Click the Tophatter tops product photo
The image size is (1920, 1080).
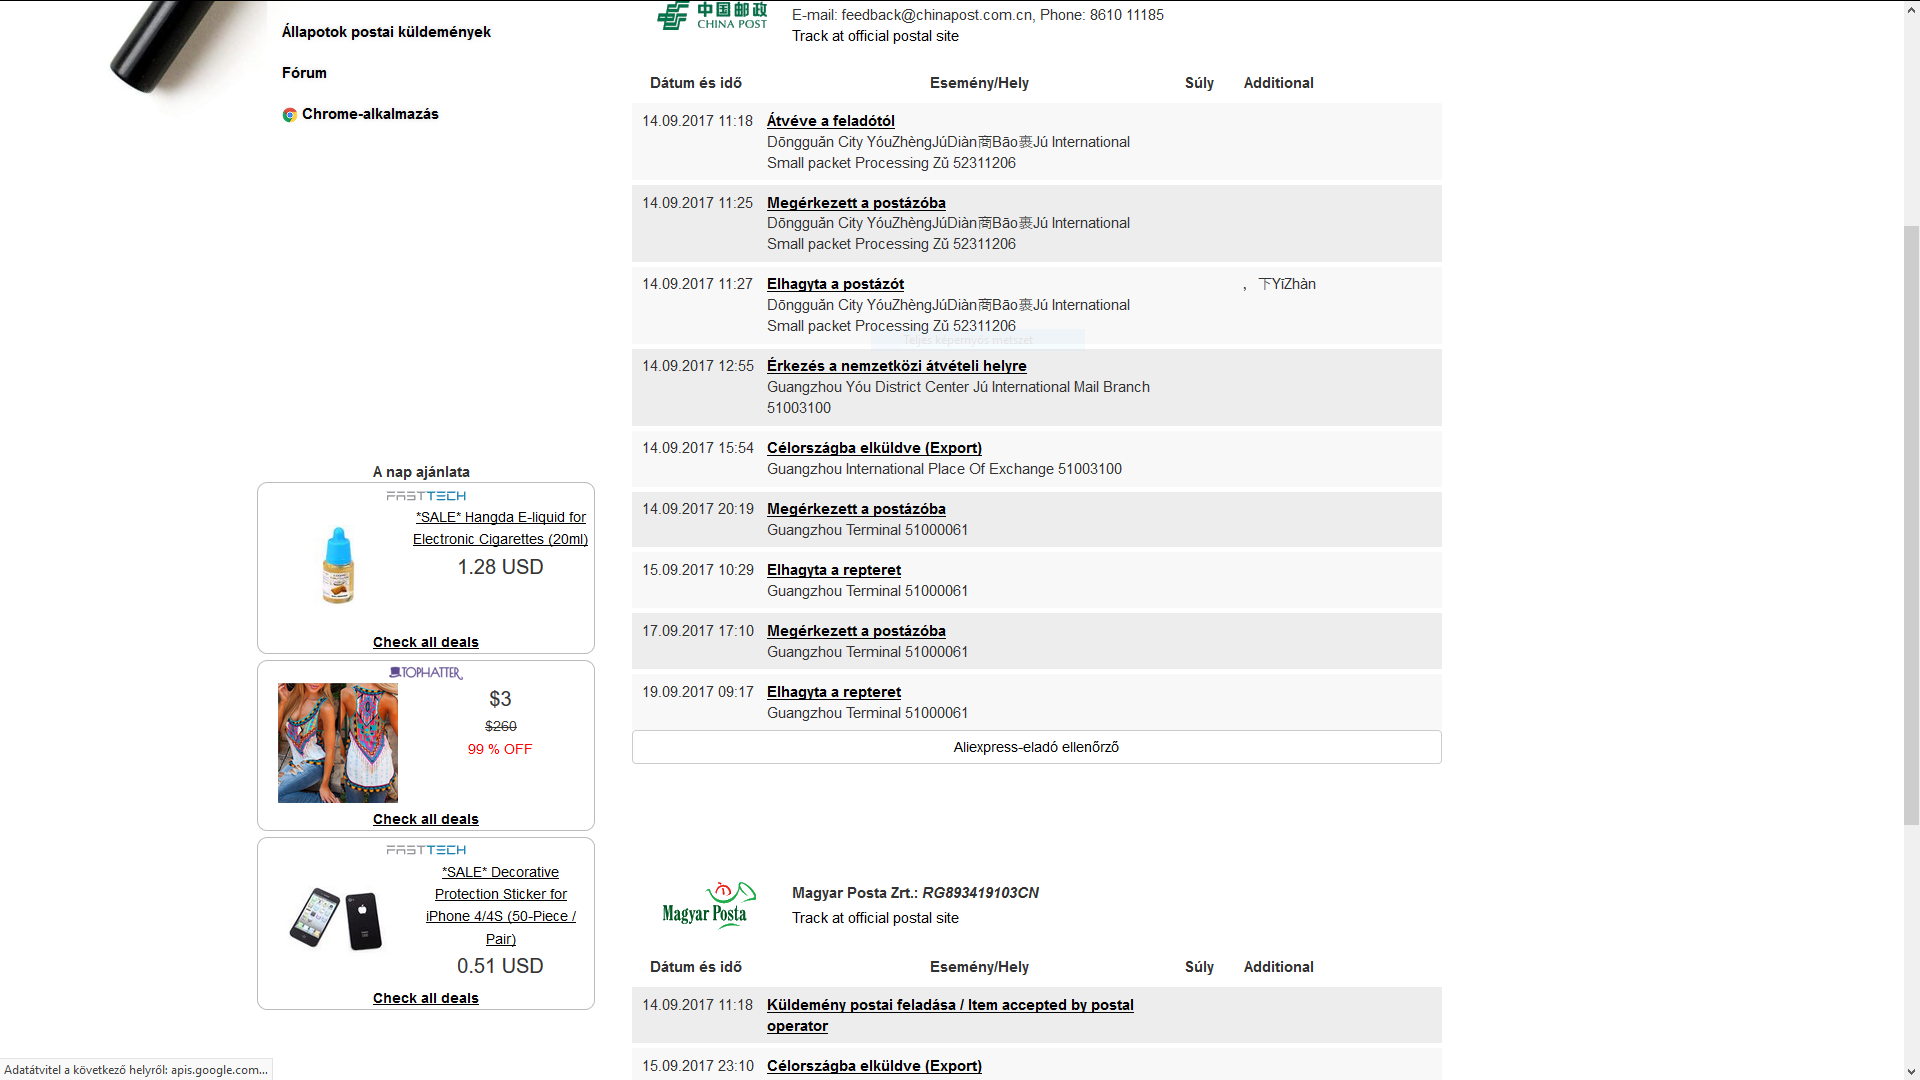338,743
